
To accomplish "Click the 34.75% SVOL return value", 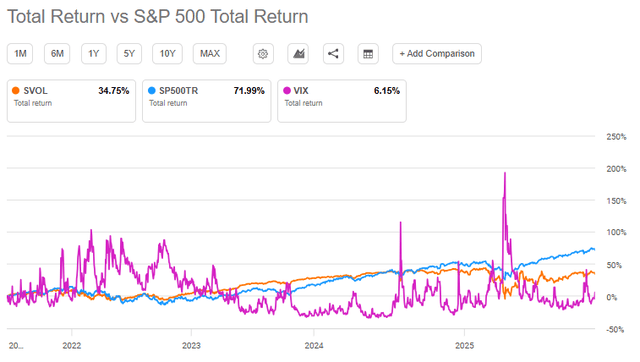I will (x=113, y=91).
